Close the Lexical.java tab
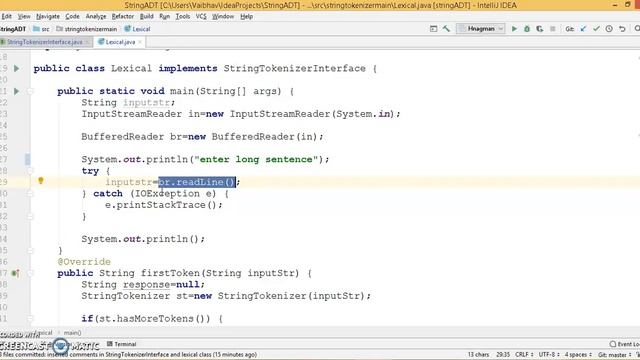640x360 pixels. pyautogui.click(x=140, y=42)
